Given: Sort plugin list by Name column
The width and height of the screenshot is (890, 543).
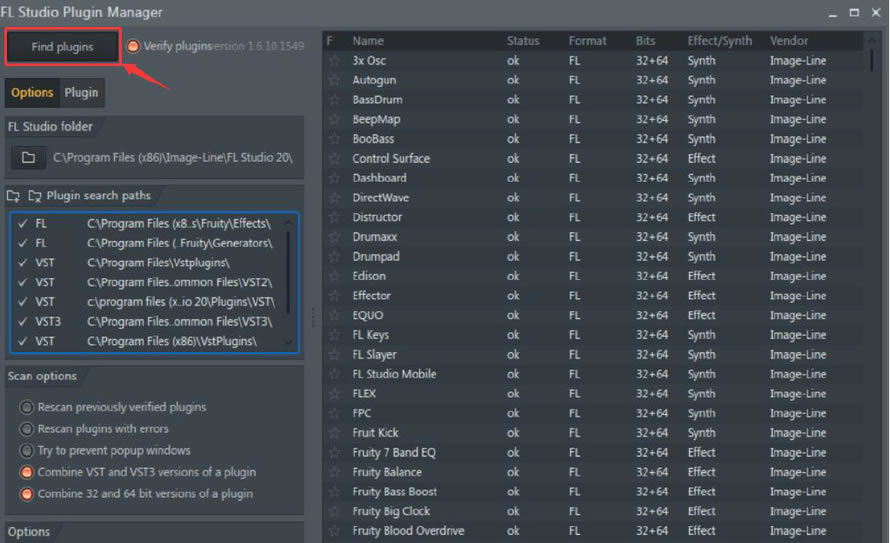Looking at the screenshot, I should pos(368,41).
